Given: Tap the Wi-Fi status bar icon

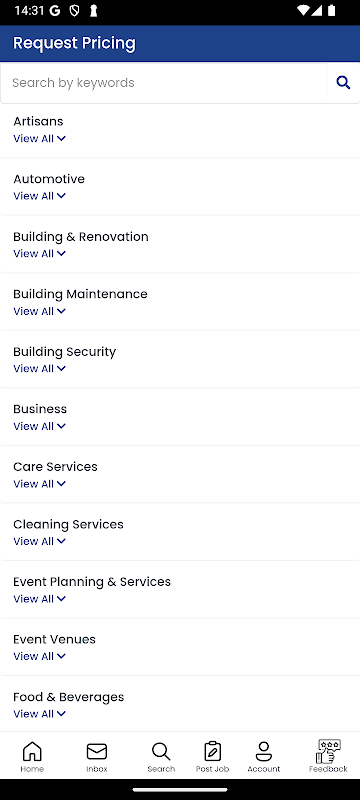Looking at the screenshot, I should click(303, 10).
